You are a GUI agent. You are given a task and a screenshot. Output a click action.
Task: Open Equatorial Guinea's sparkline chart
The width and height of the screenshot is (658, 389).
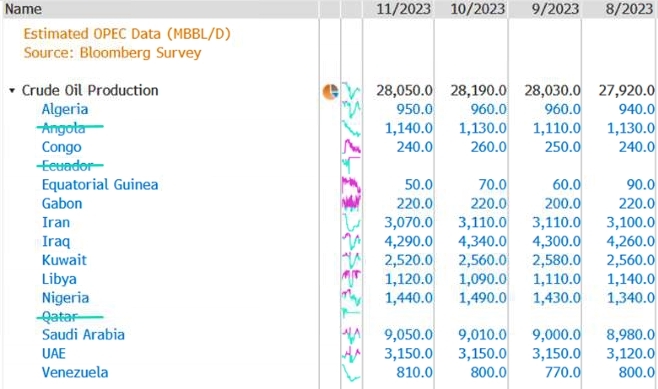click(x=351, y=185)
